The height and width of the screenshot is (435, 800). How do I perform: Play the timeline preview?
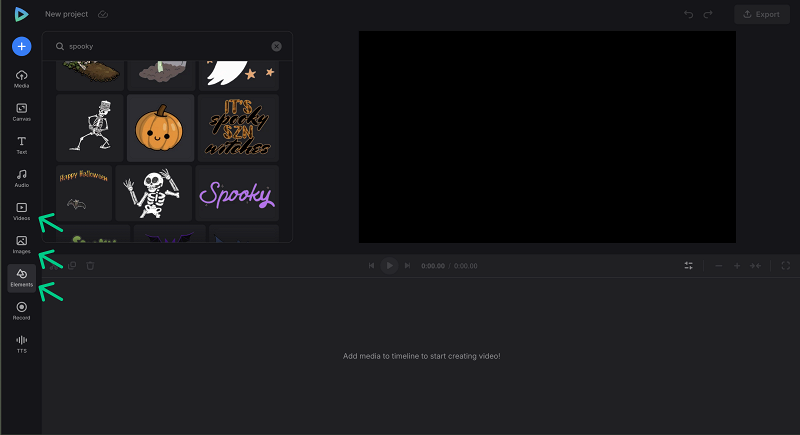(x=390, y=265)
